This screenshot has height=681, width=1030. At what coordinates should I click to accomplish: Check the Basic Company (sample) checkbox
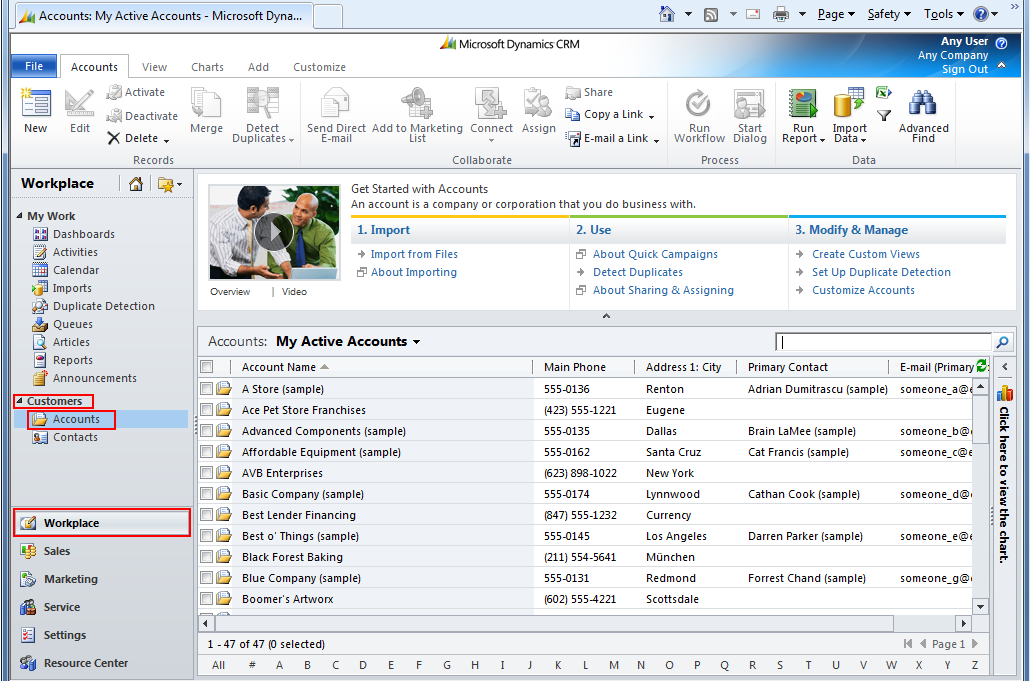[x=207, y=494]
